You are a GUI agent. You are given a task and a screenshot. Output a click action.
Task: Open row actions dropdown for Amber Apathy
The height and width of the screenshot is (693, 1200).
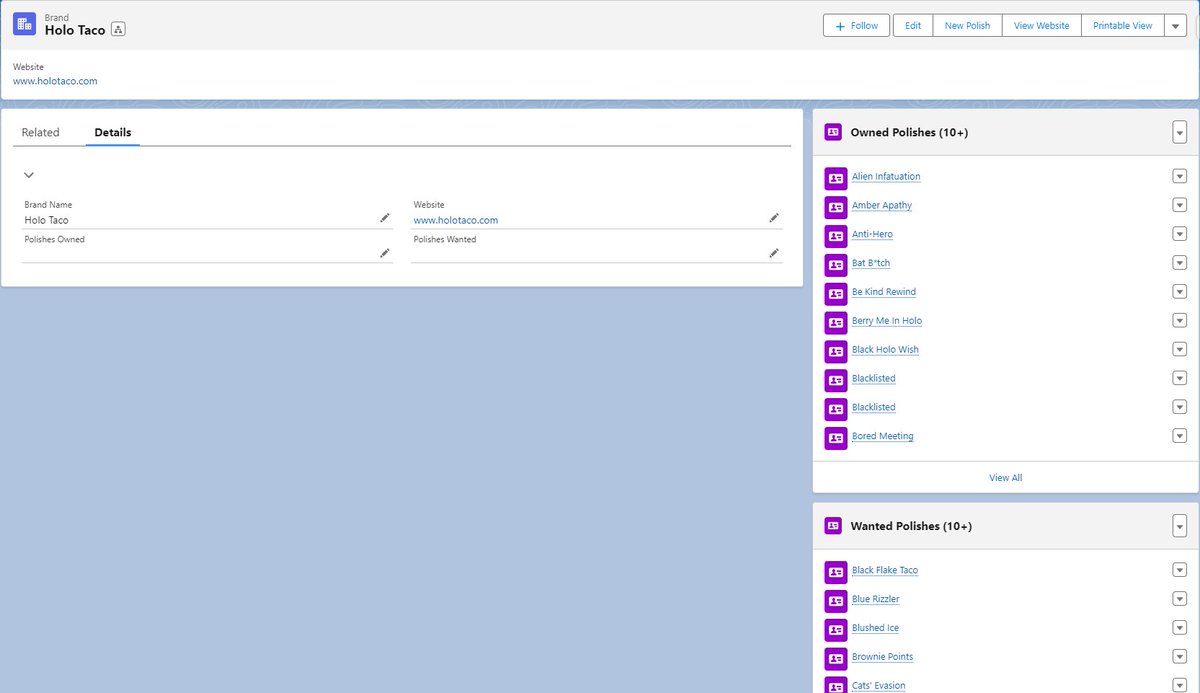tap(1179, 205)
